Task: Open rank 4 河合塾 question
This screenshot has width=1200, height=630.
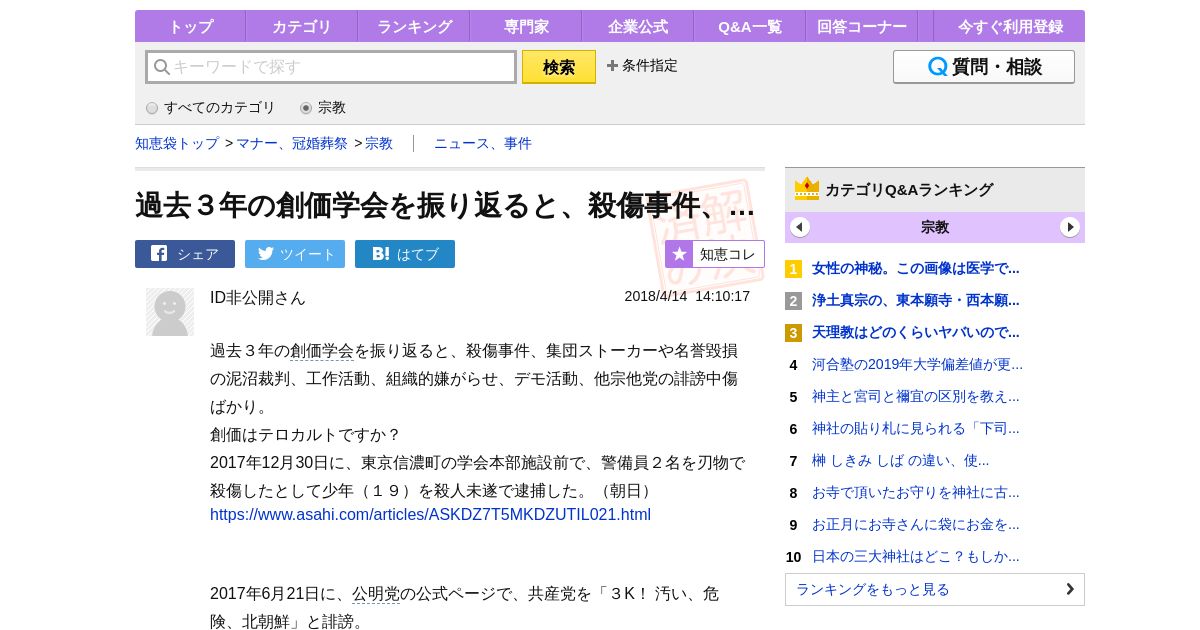Action: coord(917,364)
